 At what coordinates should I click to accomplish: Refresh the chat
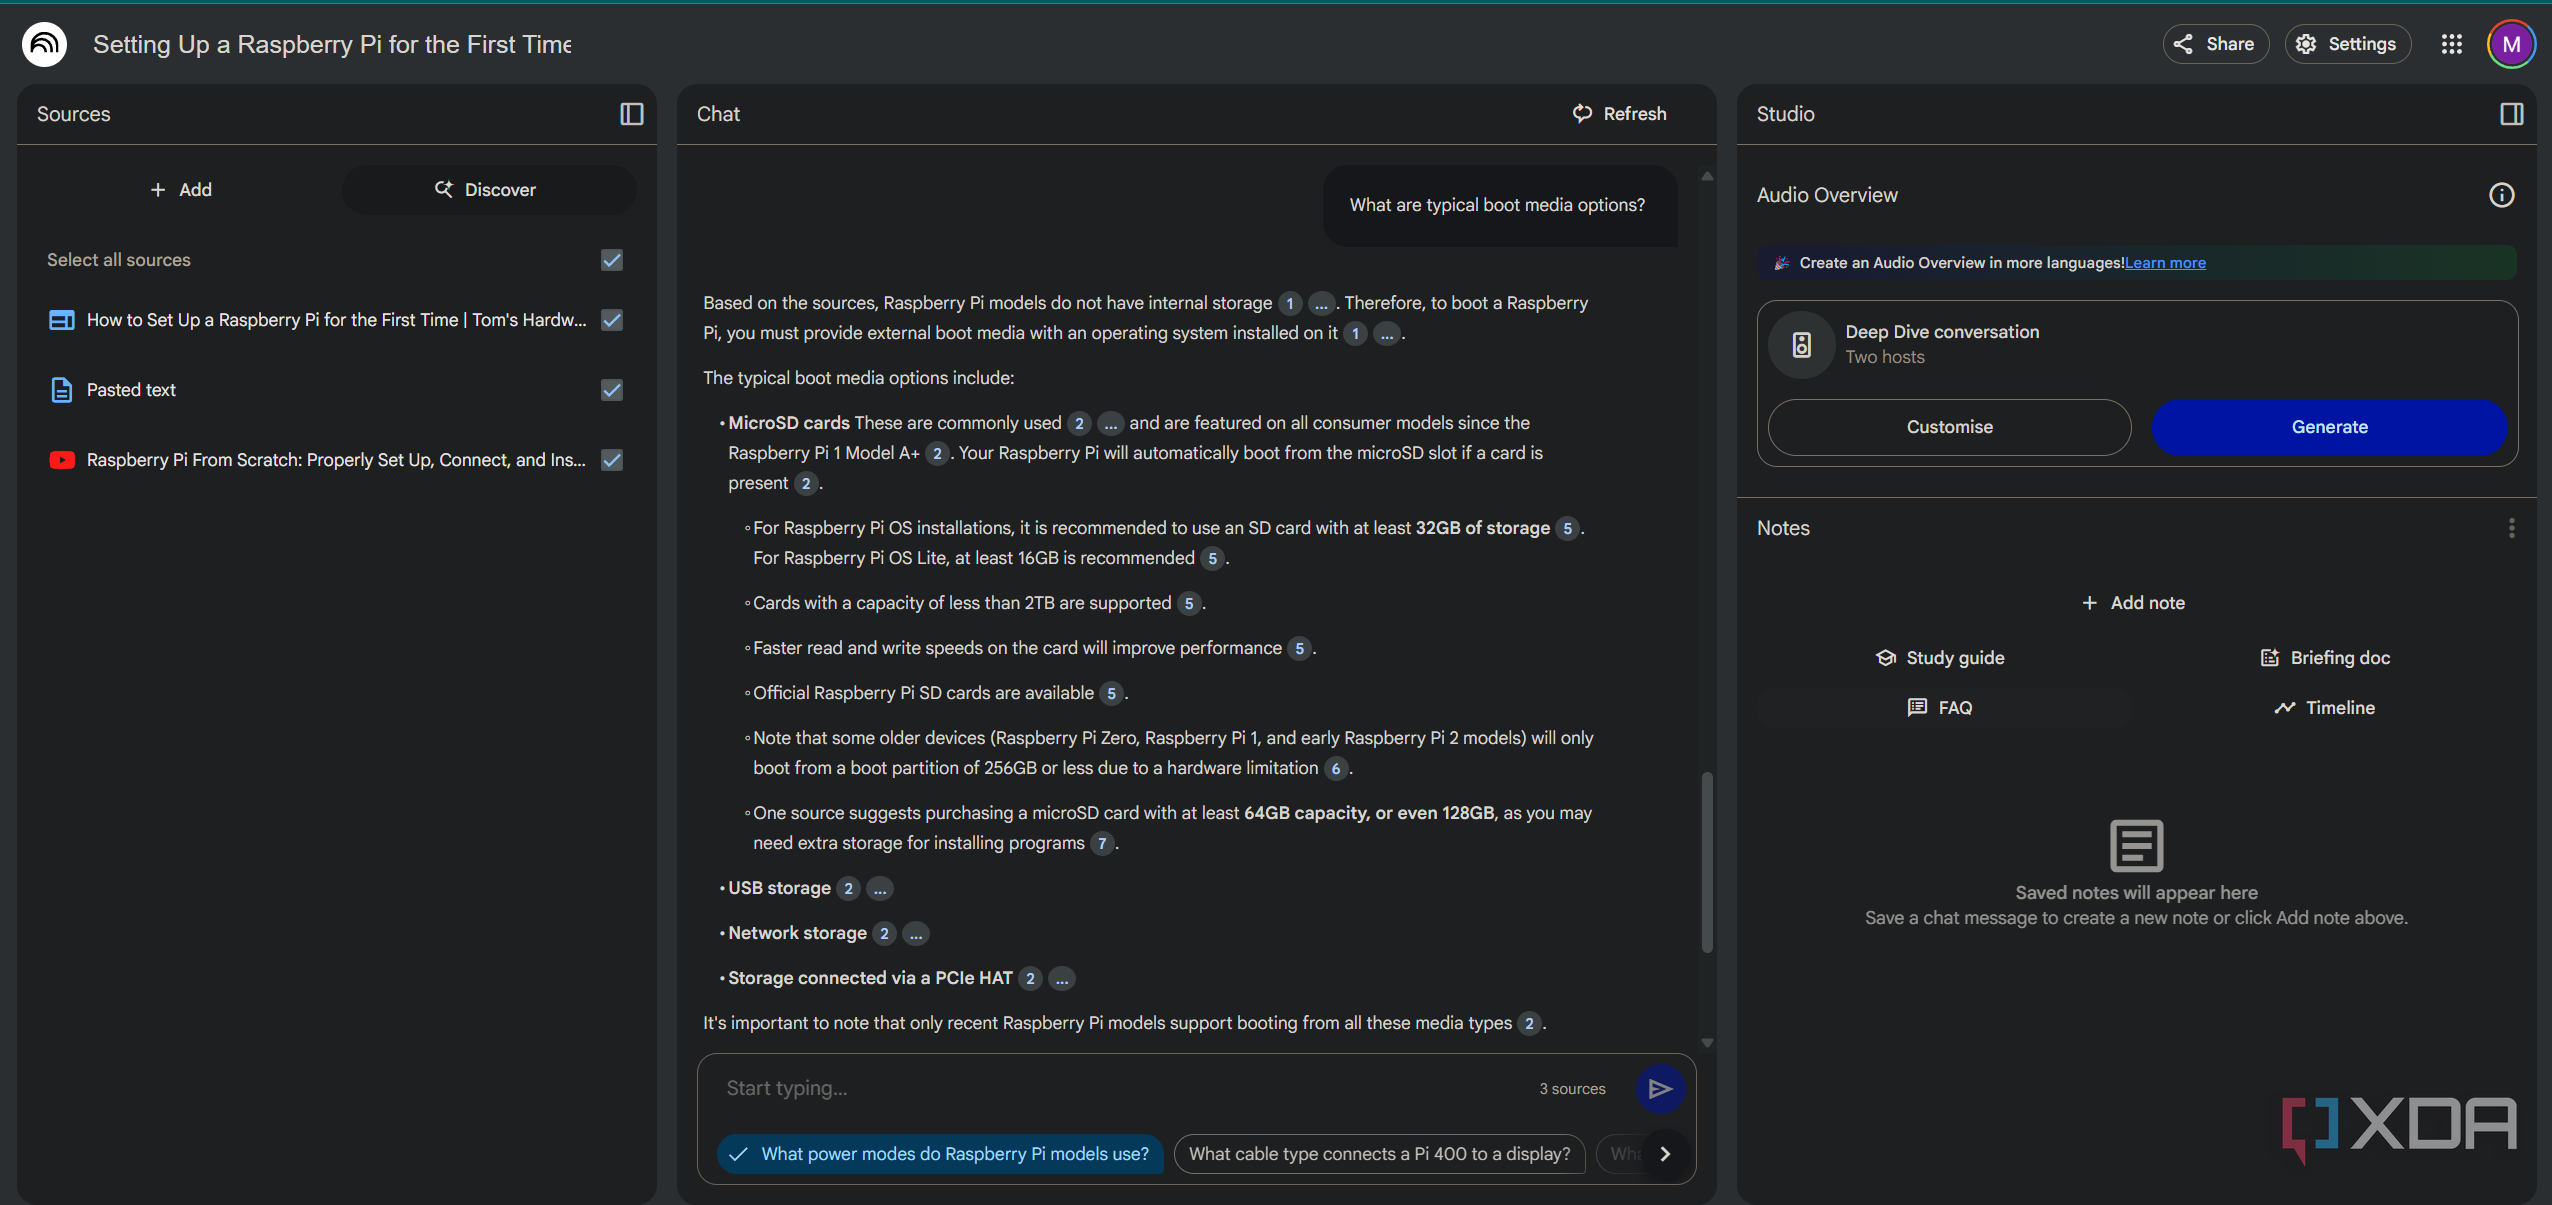[x=1620, y=114]
